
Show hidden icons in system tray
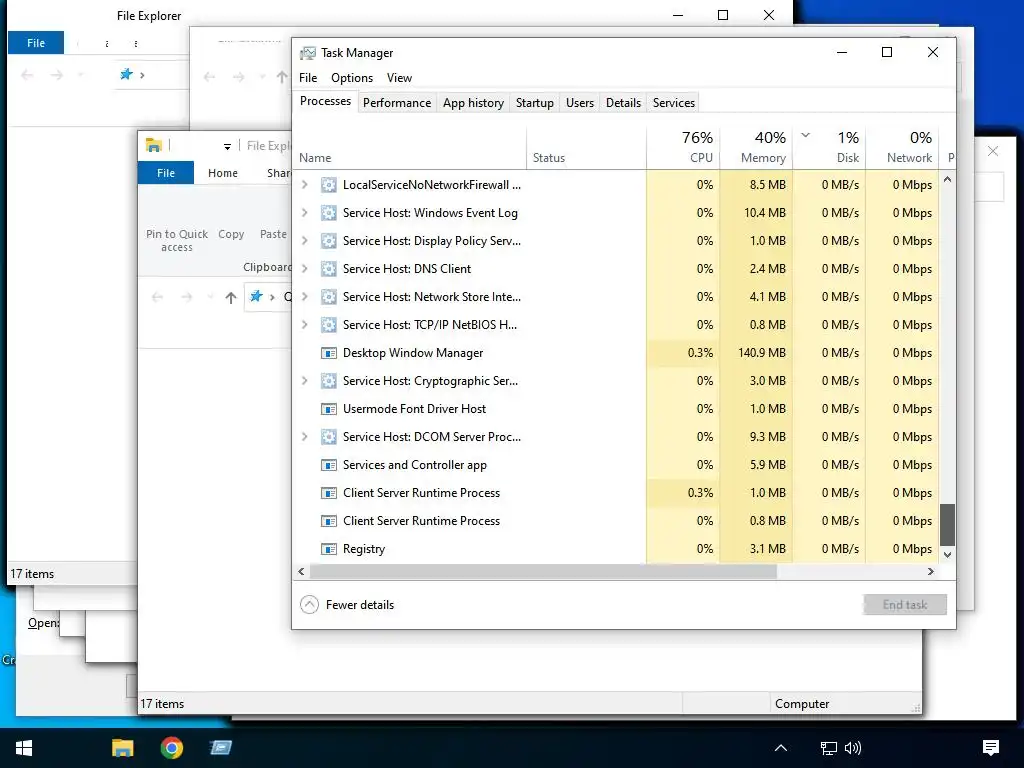pos(780,748)
